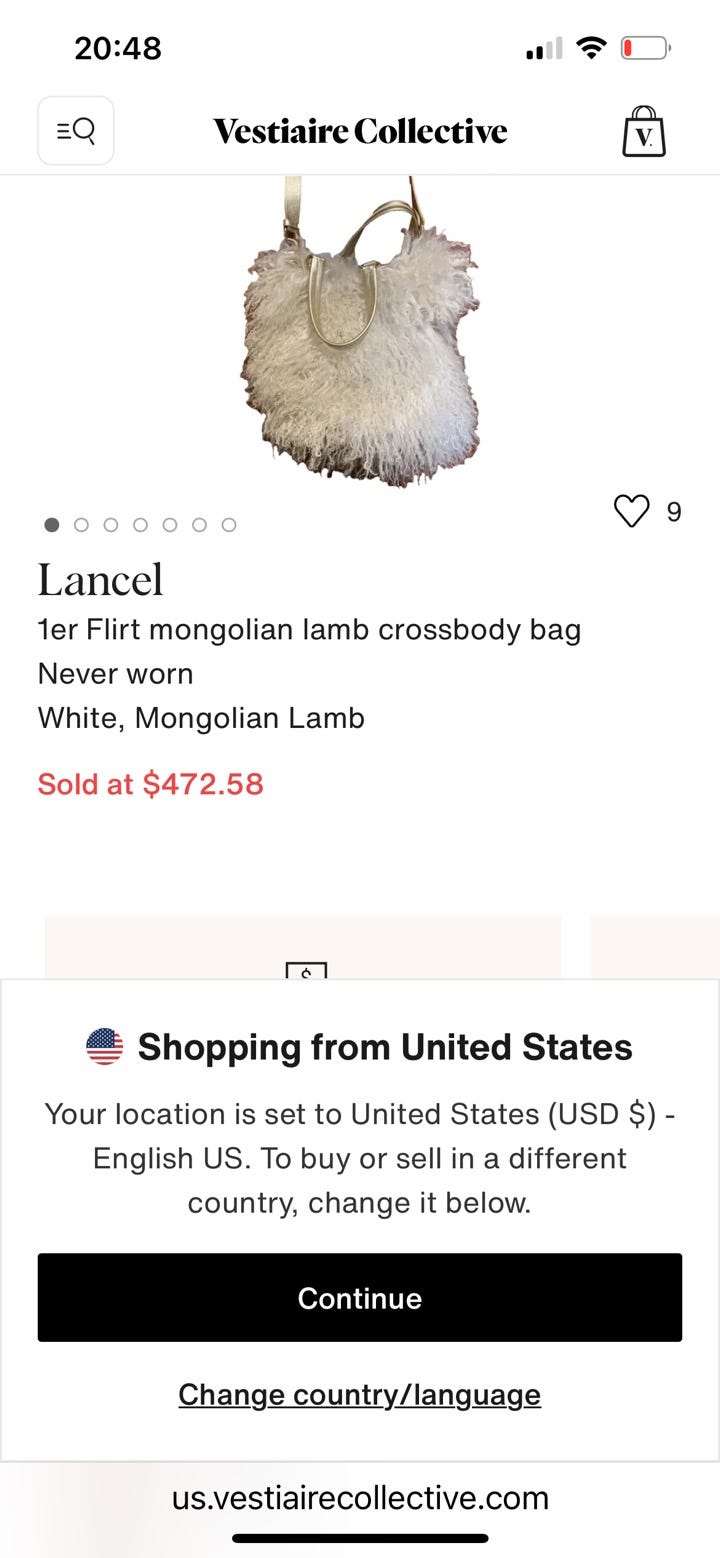Jump to the last carousel dot
Viewport: 720px width, 1558px height.
[229, 525]
